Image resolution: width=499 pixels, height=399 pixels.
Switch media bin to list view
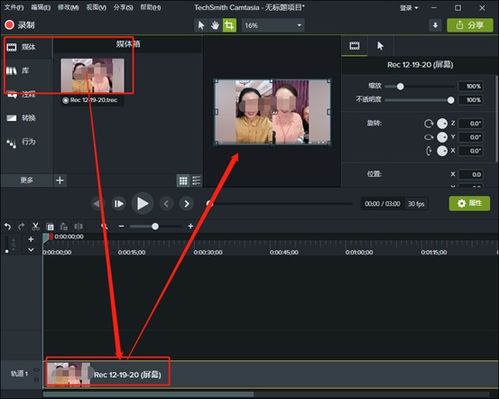[196, 180]
